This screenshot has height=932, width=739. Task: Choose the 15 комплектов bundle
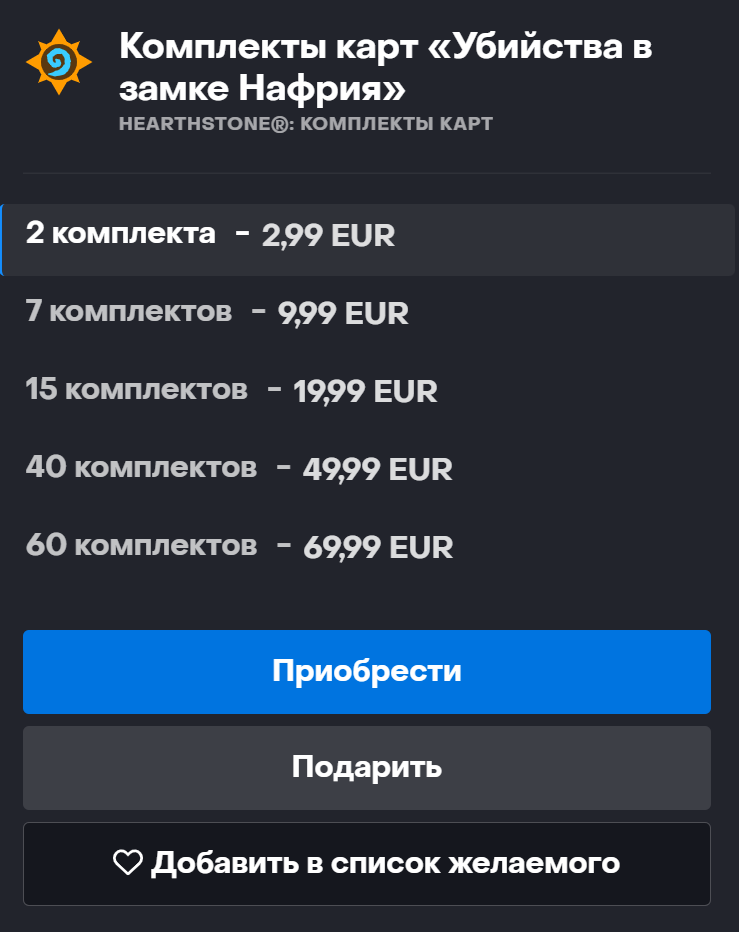click(136, 389)
